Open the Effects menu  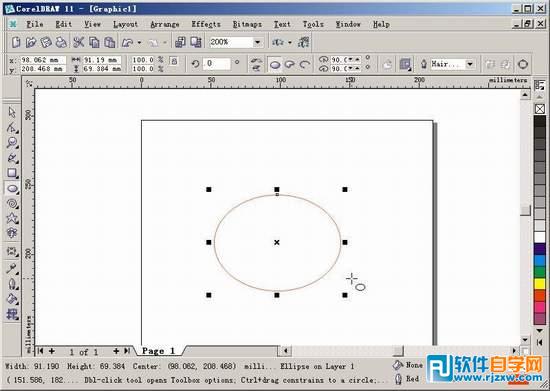pyautogui.click(x=206, y=24)
